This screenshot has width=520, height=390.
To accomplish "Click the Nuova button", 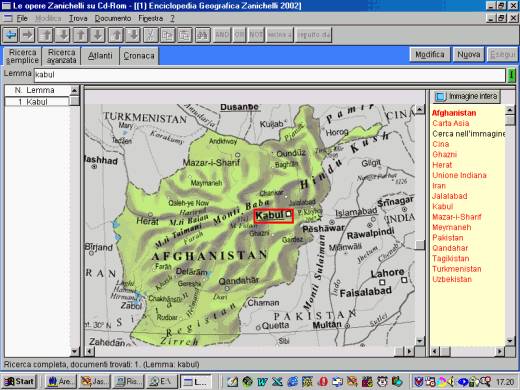I will click(468, 55).
